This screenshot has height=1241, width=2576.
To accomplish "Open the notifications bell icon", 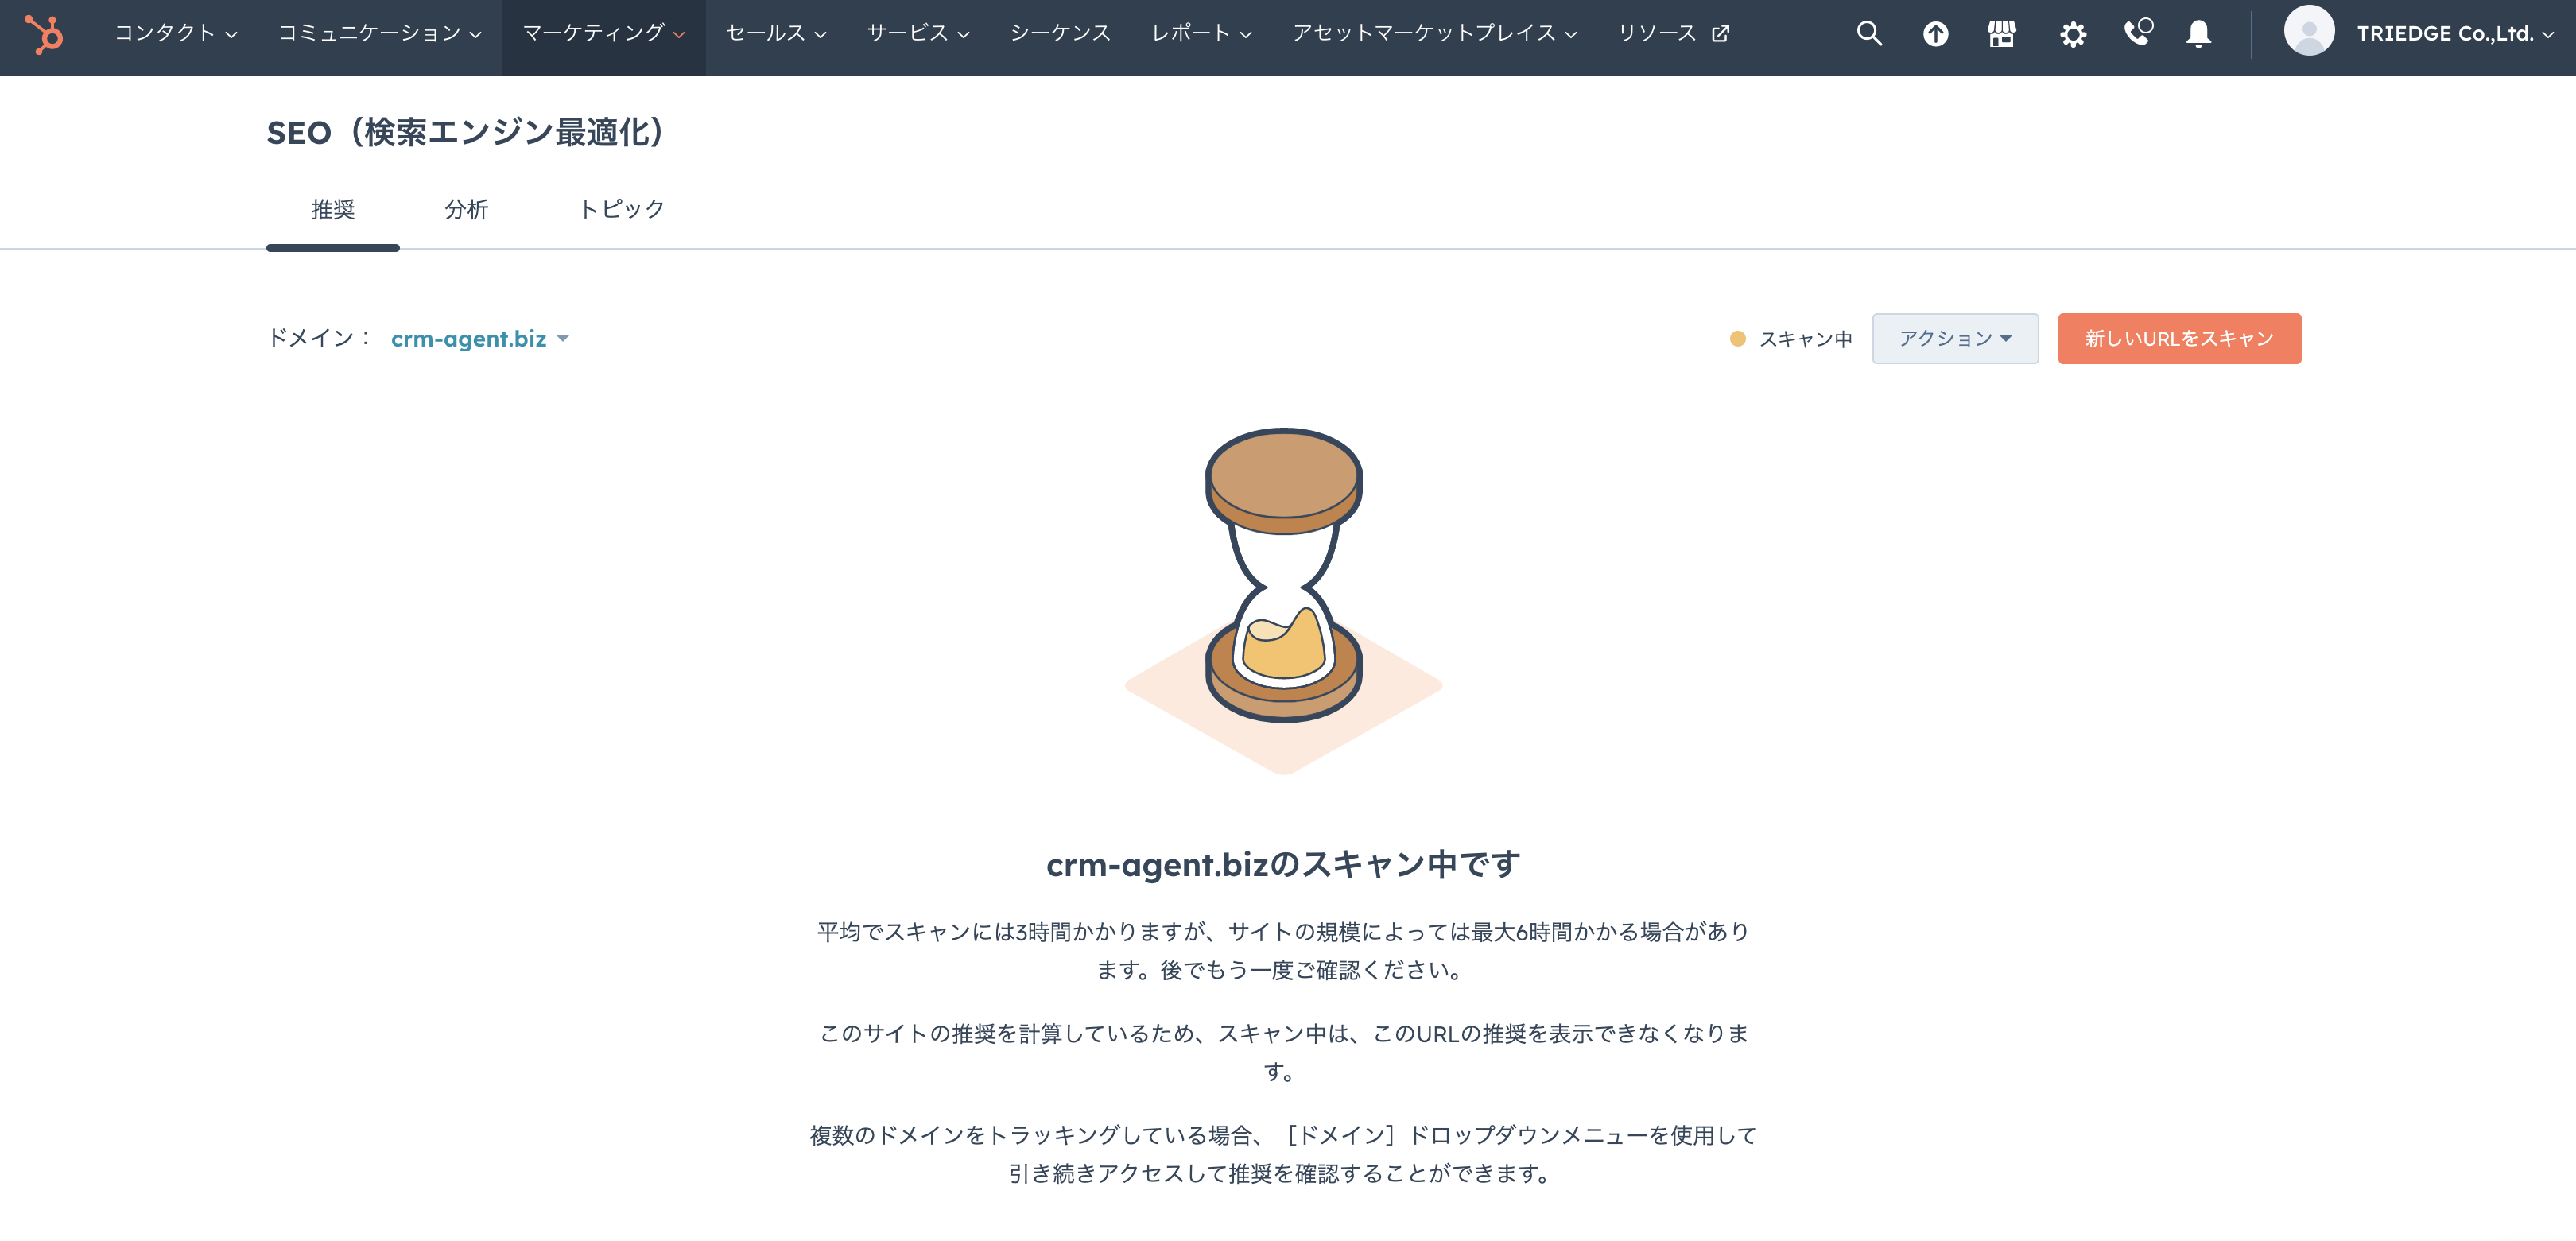I will [2198, 34].
